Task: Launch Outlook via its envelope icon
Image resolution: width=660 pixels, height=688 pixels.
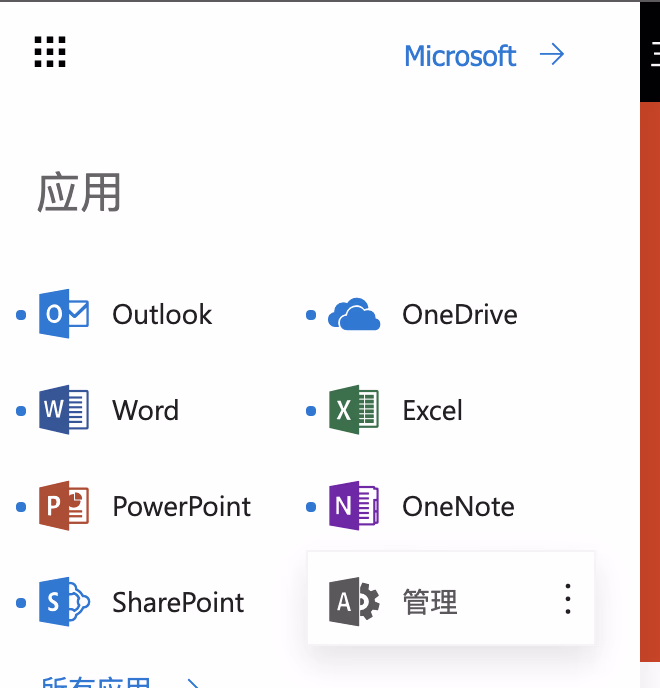Action: (64, 314)
